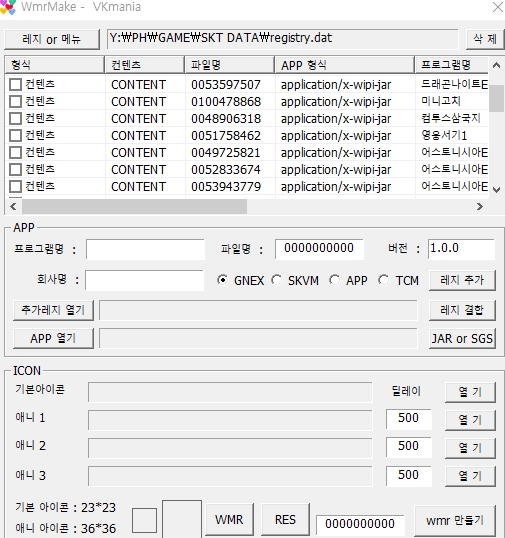
Task: Click the 컨텐츠 column header
Action: coord(144,65)
